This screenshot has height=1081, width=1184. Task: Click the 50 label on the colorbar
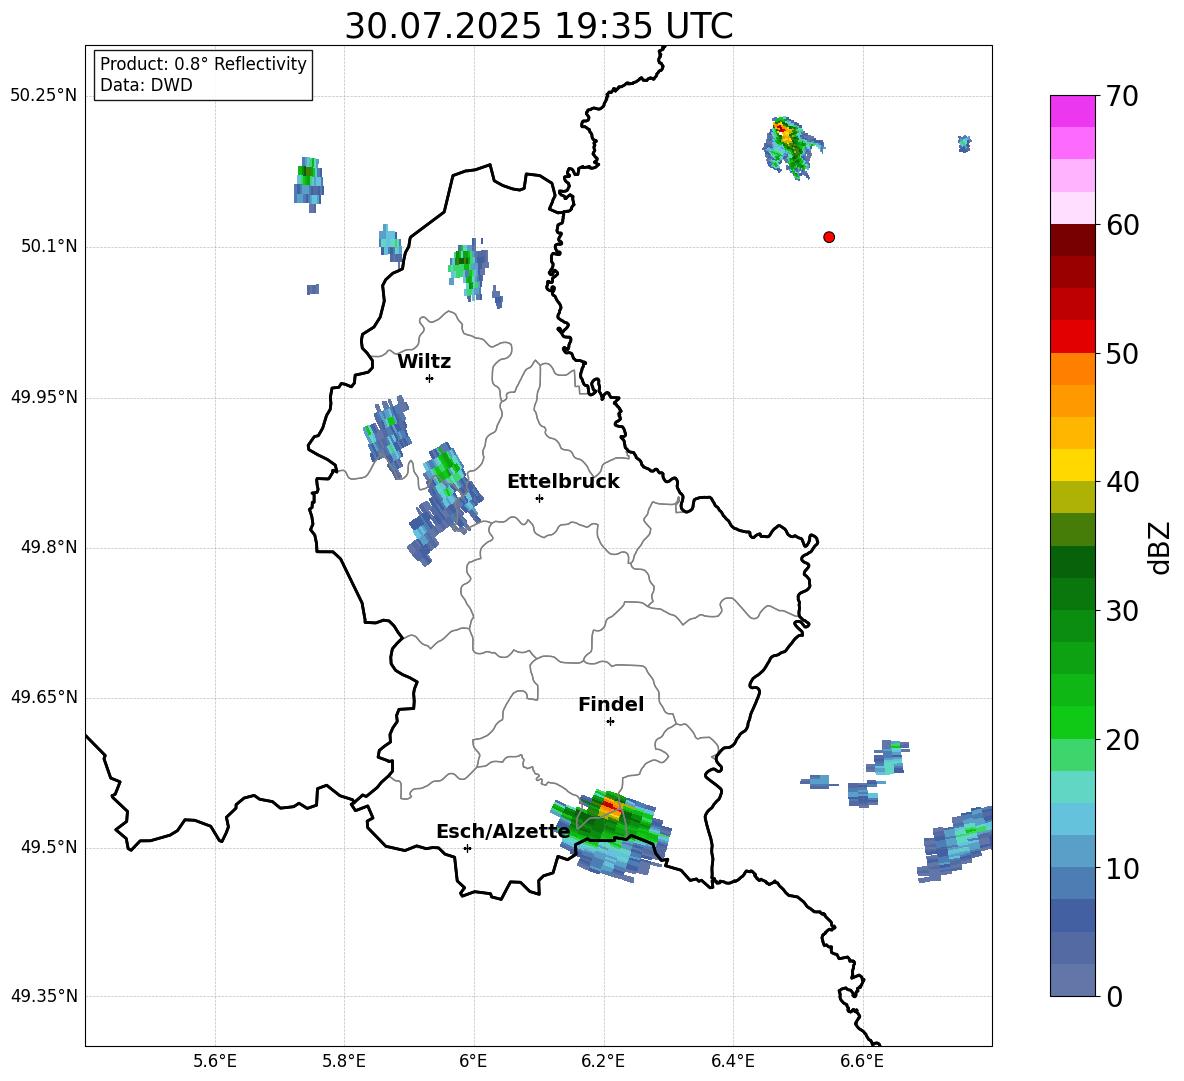tap(1122, 354)
